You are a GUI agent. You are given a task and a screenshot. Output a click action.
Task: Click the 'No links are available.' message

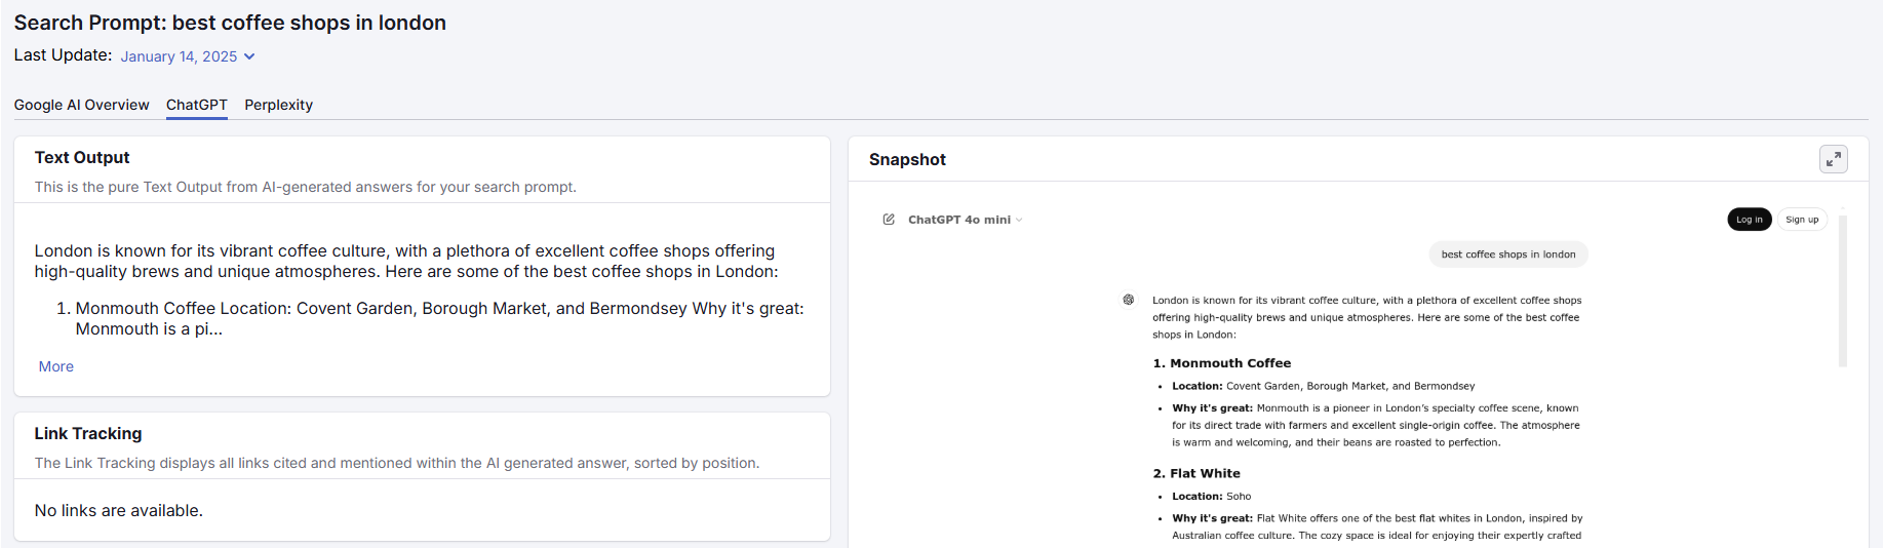pyautogui.click(x=118, y=511)
